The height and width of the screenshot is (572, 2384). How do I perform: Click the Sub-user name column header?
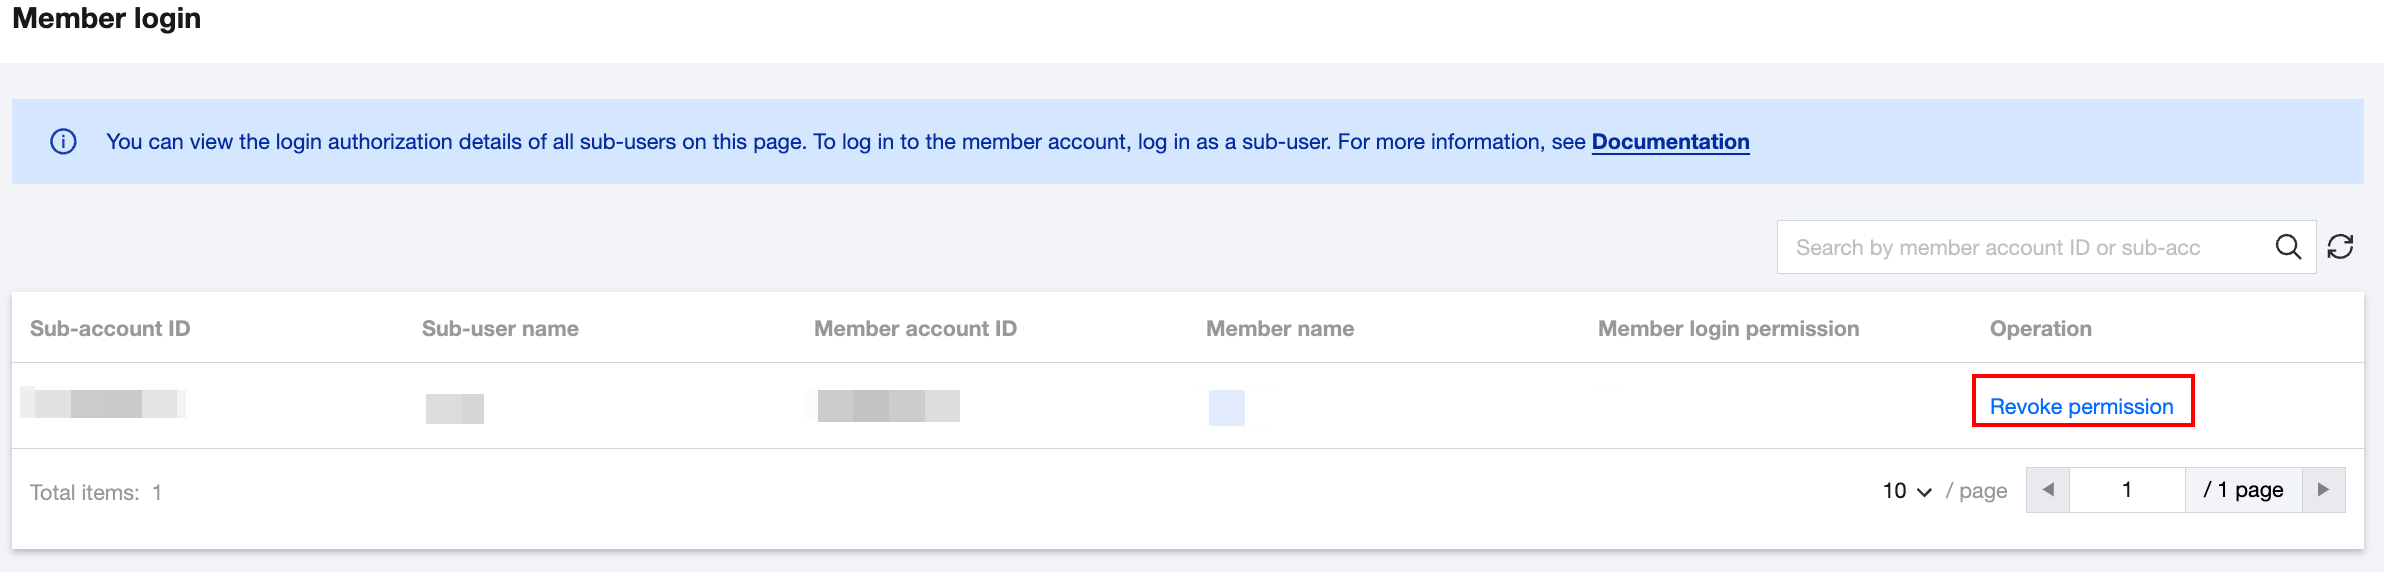500,329
